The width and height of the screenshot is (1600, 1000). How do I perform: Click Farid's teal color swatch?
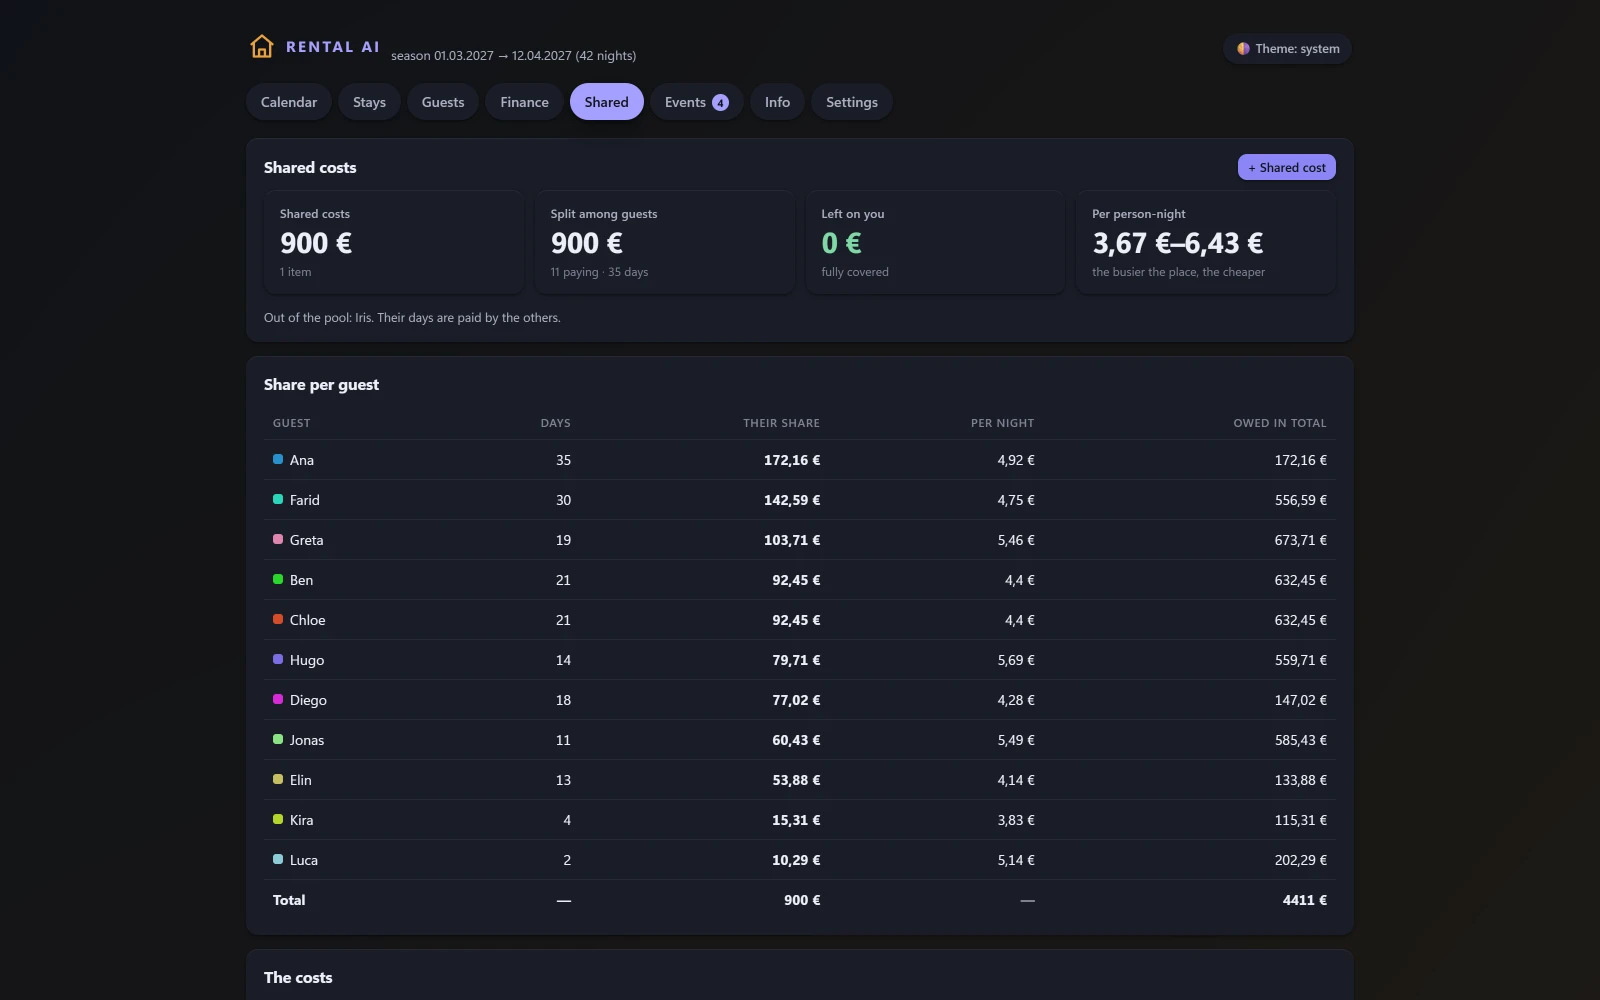click(278, 499)
